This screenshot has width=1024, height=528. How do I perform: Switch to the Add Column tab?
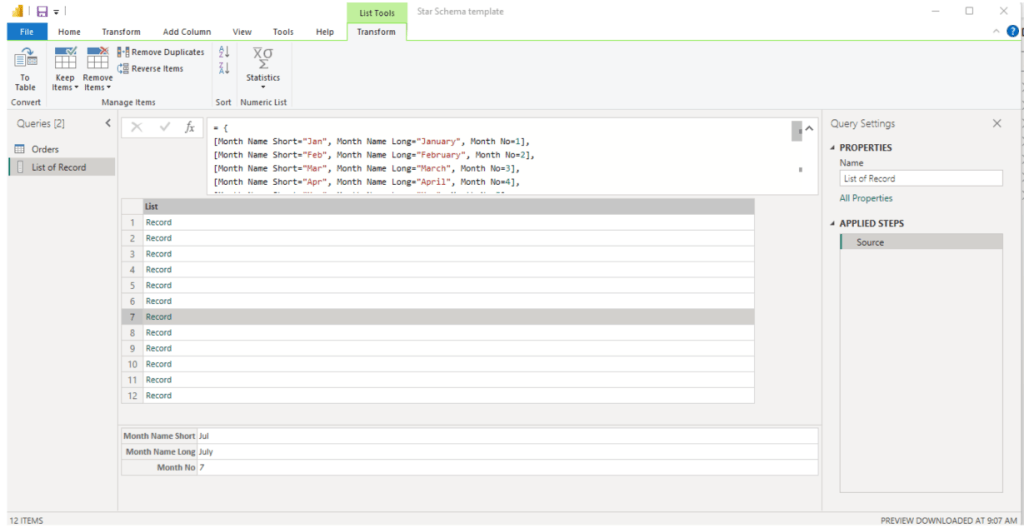[x=186, y=32]
